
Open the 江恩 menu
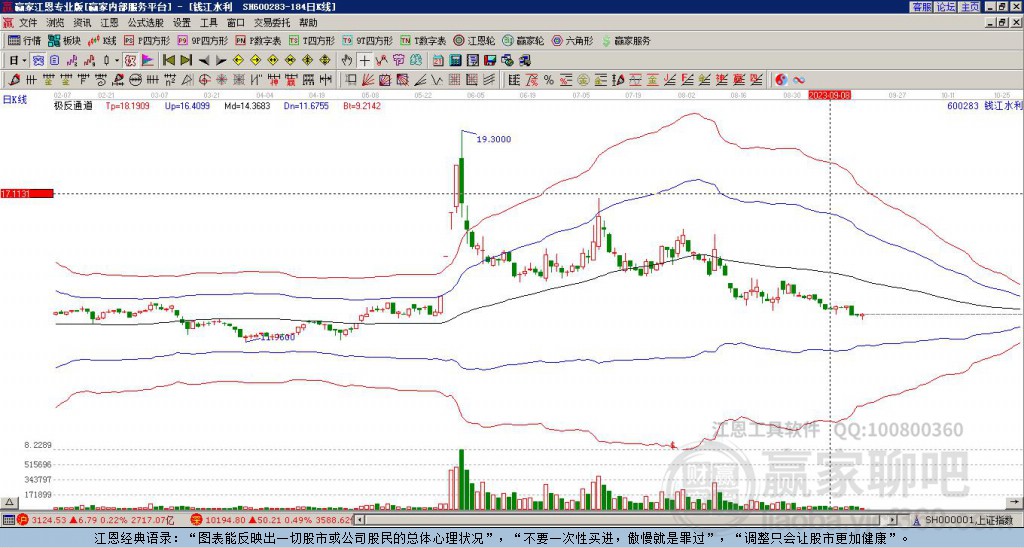pyautogui.click(x=109, y=23)
